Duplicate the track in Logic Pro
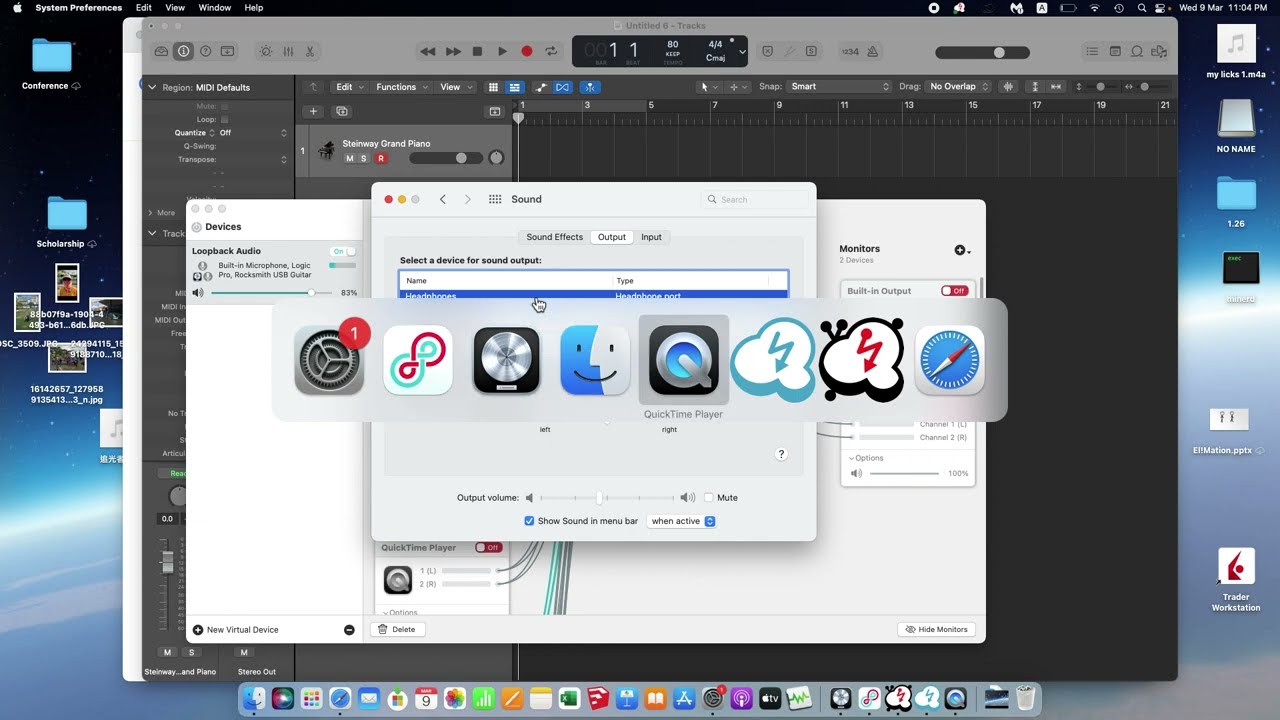Image resolution: width=1280 pixels, height=720 pixels. (x=342, y=111)
